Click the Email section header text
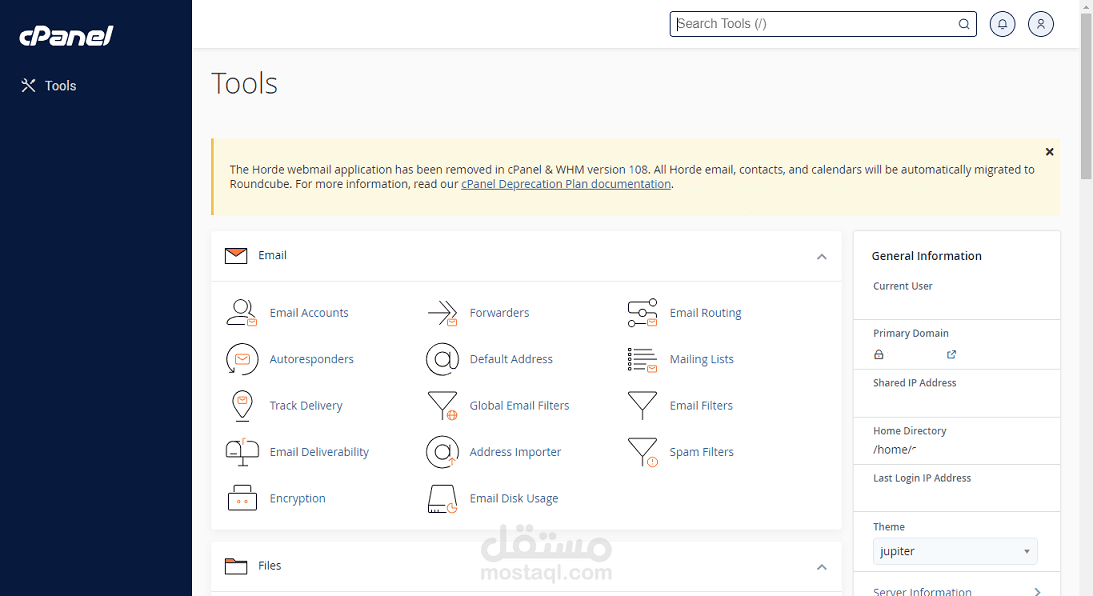The width and height of the screenshot is (1093, 596). (272, 255)
